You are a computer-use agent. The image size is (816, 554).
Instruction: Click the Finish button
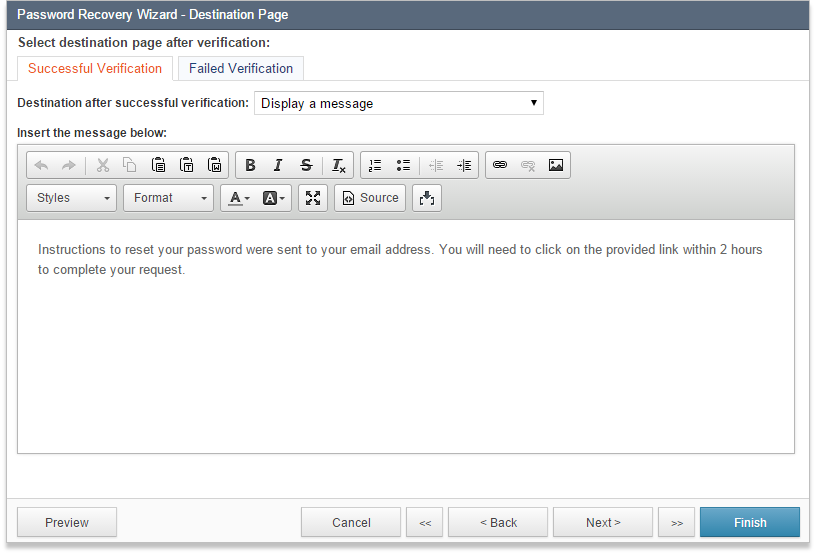(x=750, y=522)
